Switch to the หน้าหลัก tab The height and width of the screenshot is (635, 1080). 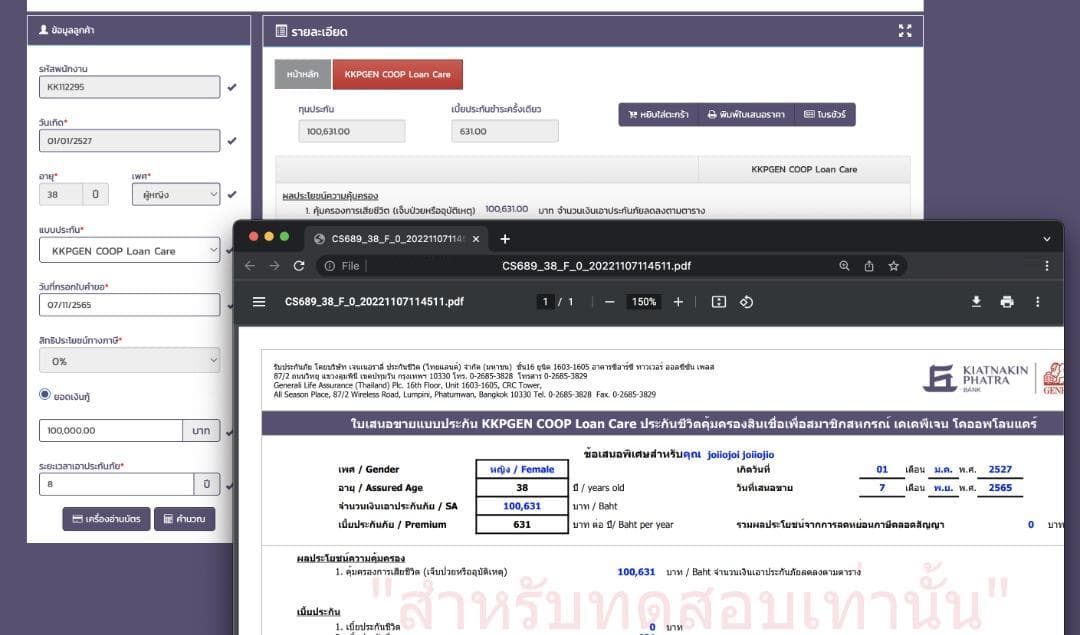pyautogui.click(x=303, y=75)
